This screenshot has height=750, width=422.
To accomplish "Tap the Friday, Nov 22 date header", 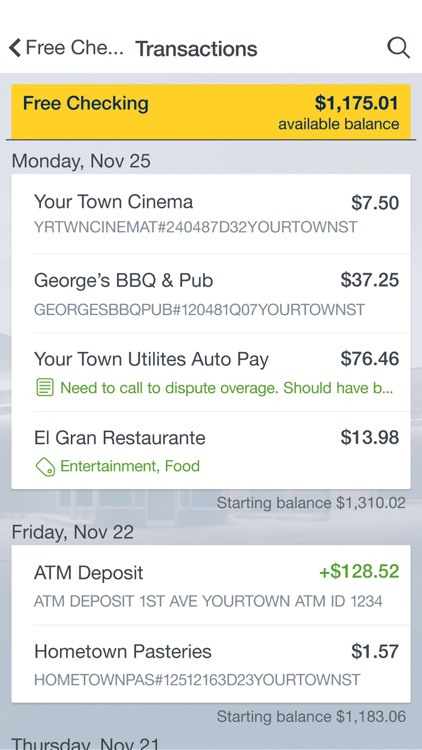I will (73, 532).
